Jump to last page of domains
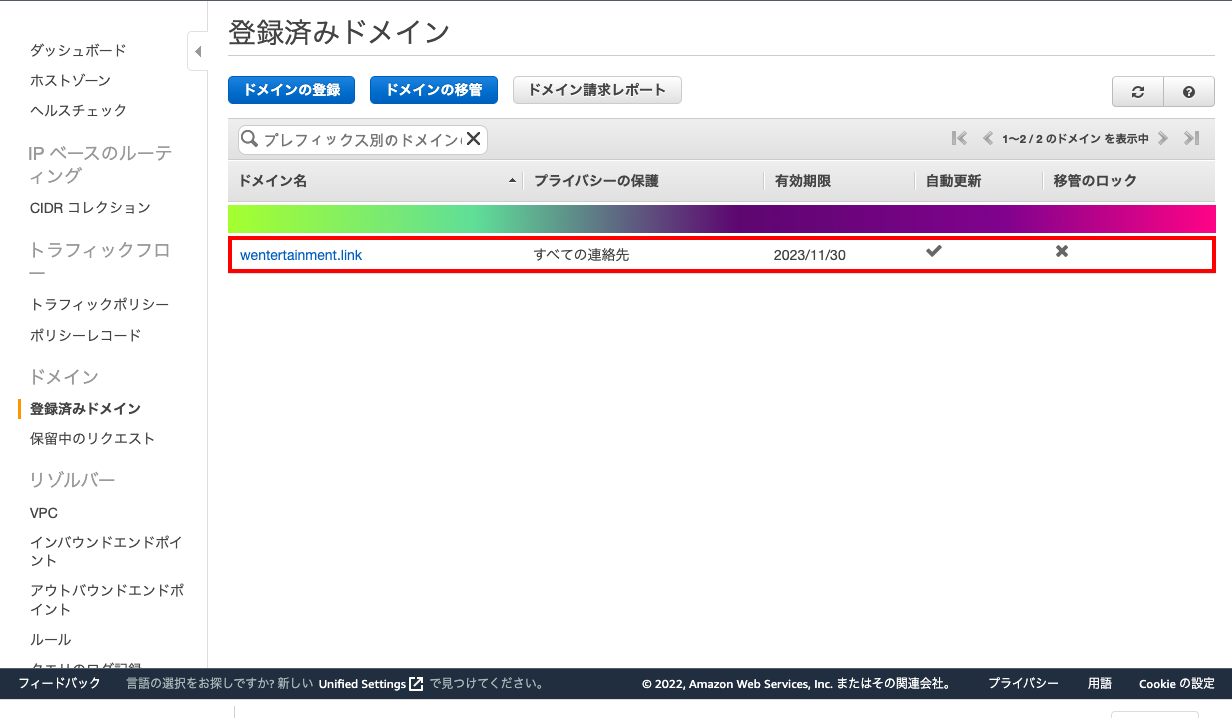 [x=1191, y=139]
